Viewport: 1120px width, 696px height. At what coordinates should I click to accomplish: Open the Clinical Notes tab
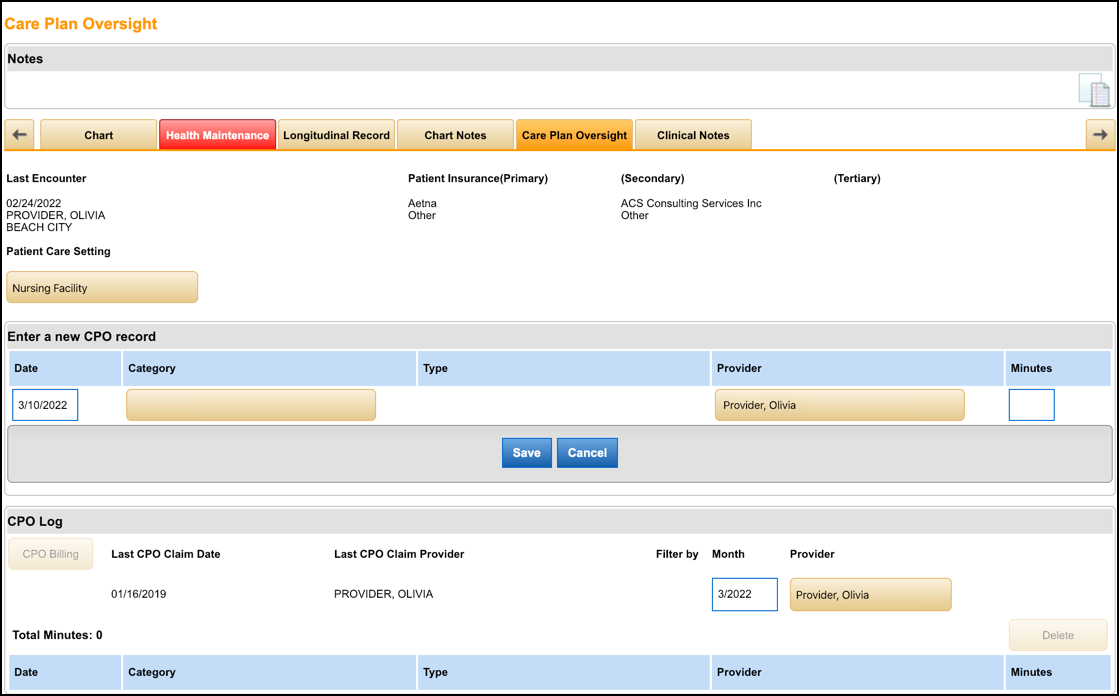(x=693, y=134)
